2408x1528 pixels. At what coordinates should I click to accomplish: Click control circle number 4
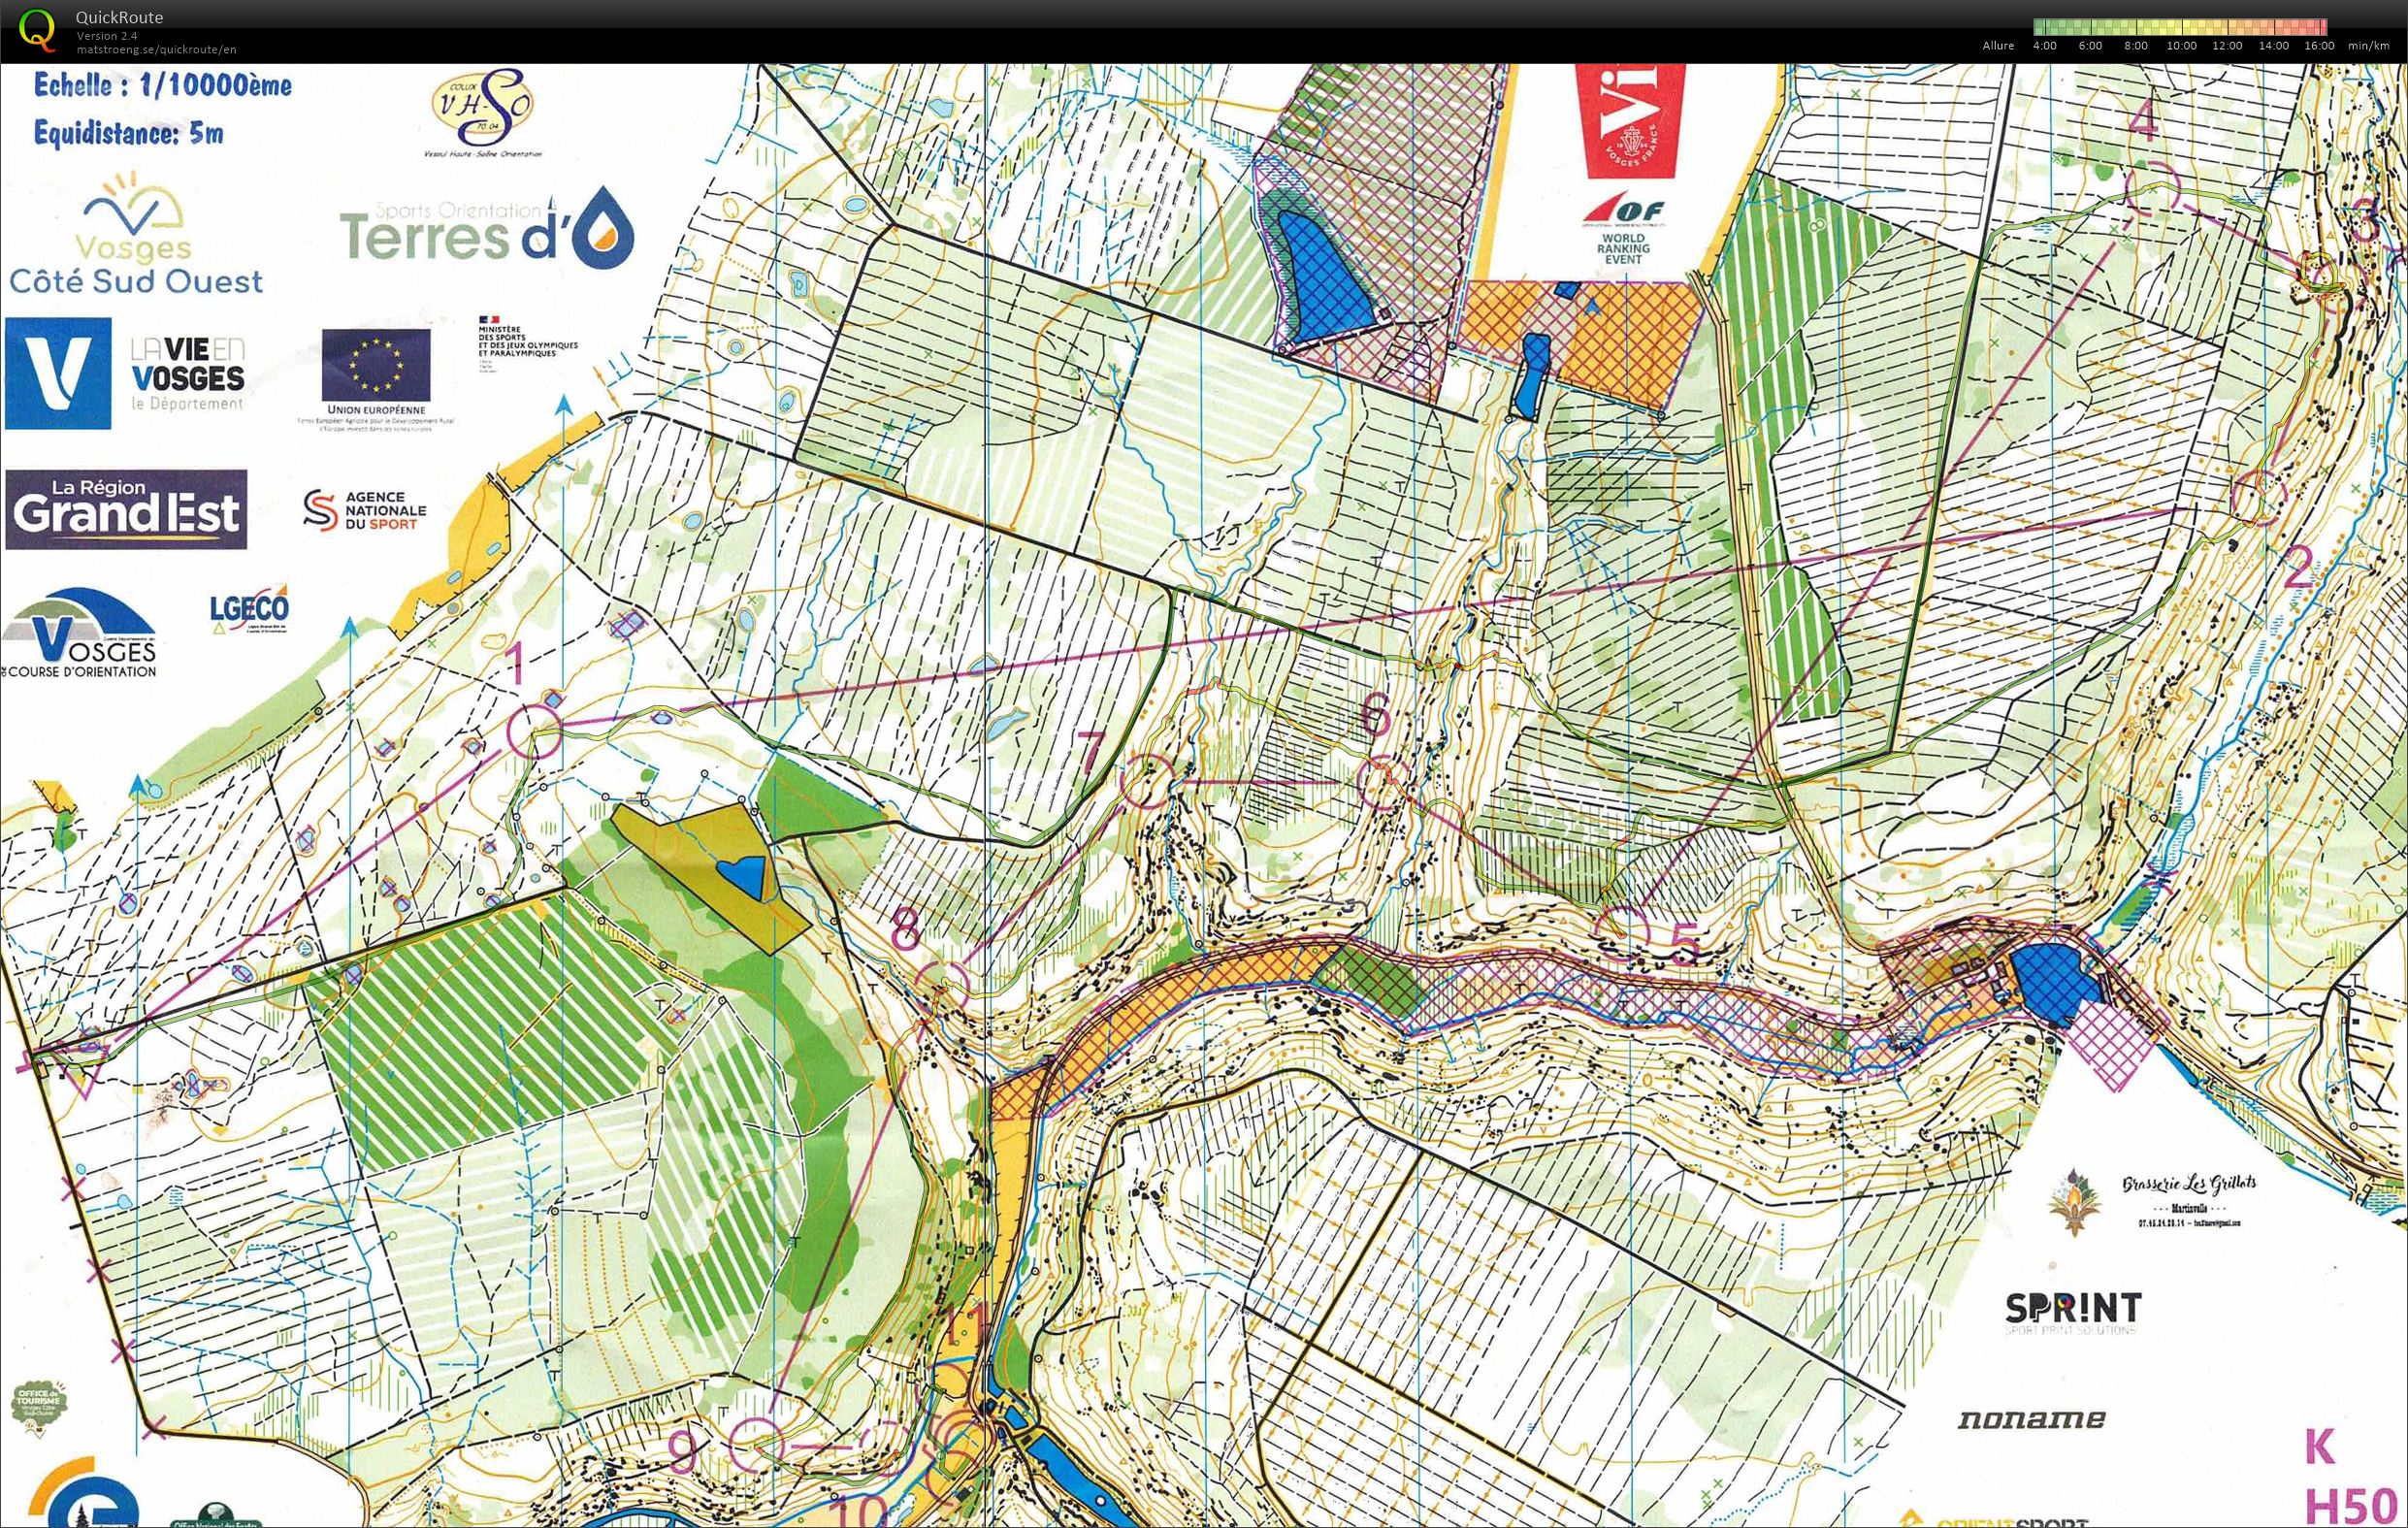click(2152, 186)
